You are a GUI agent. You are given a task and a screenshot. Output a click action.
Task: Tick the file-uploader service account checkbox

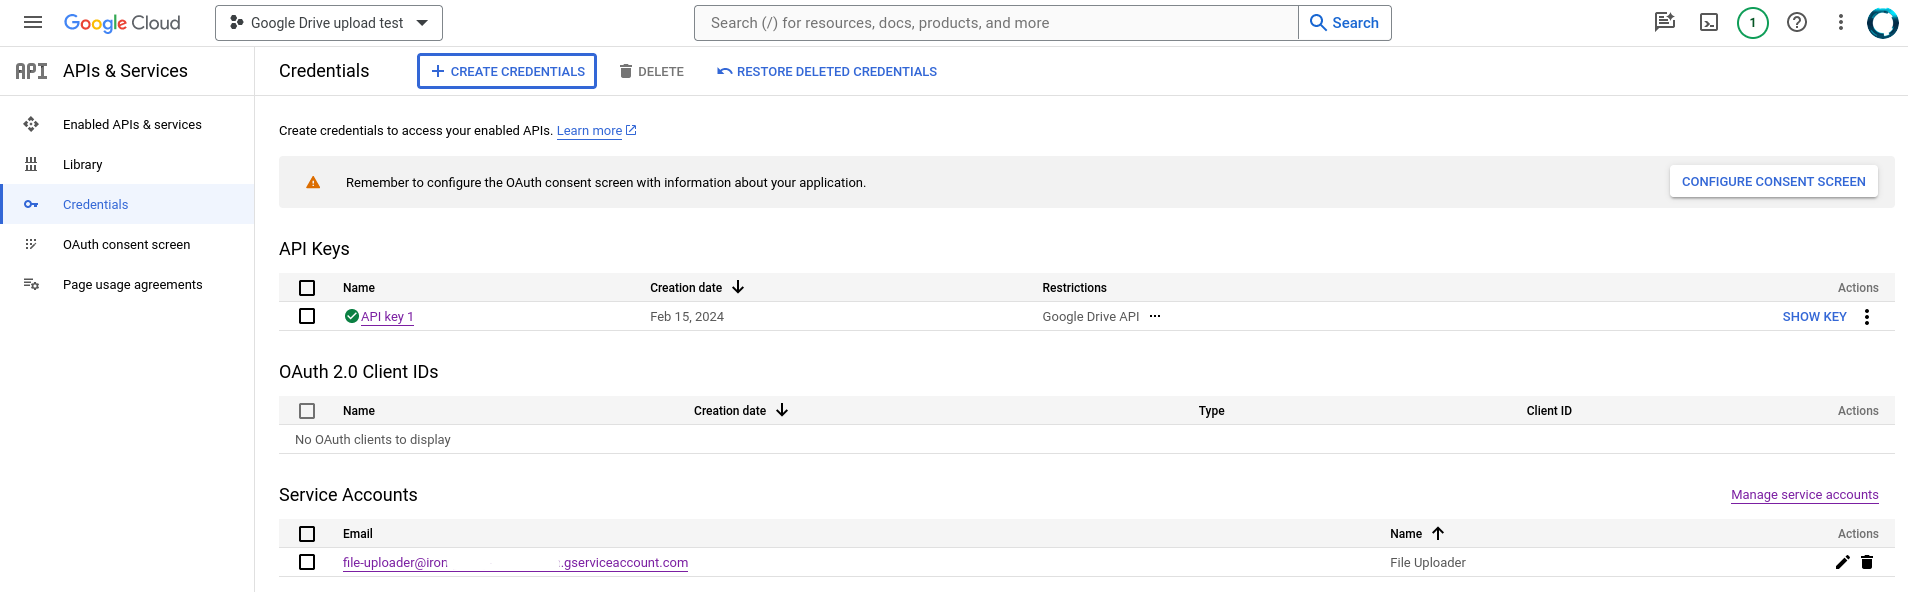pos(307,562)
